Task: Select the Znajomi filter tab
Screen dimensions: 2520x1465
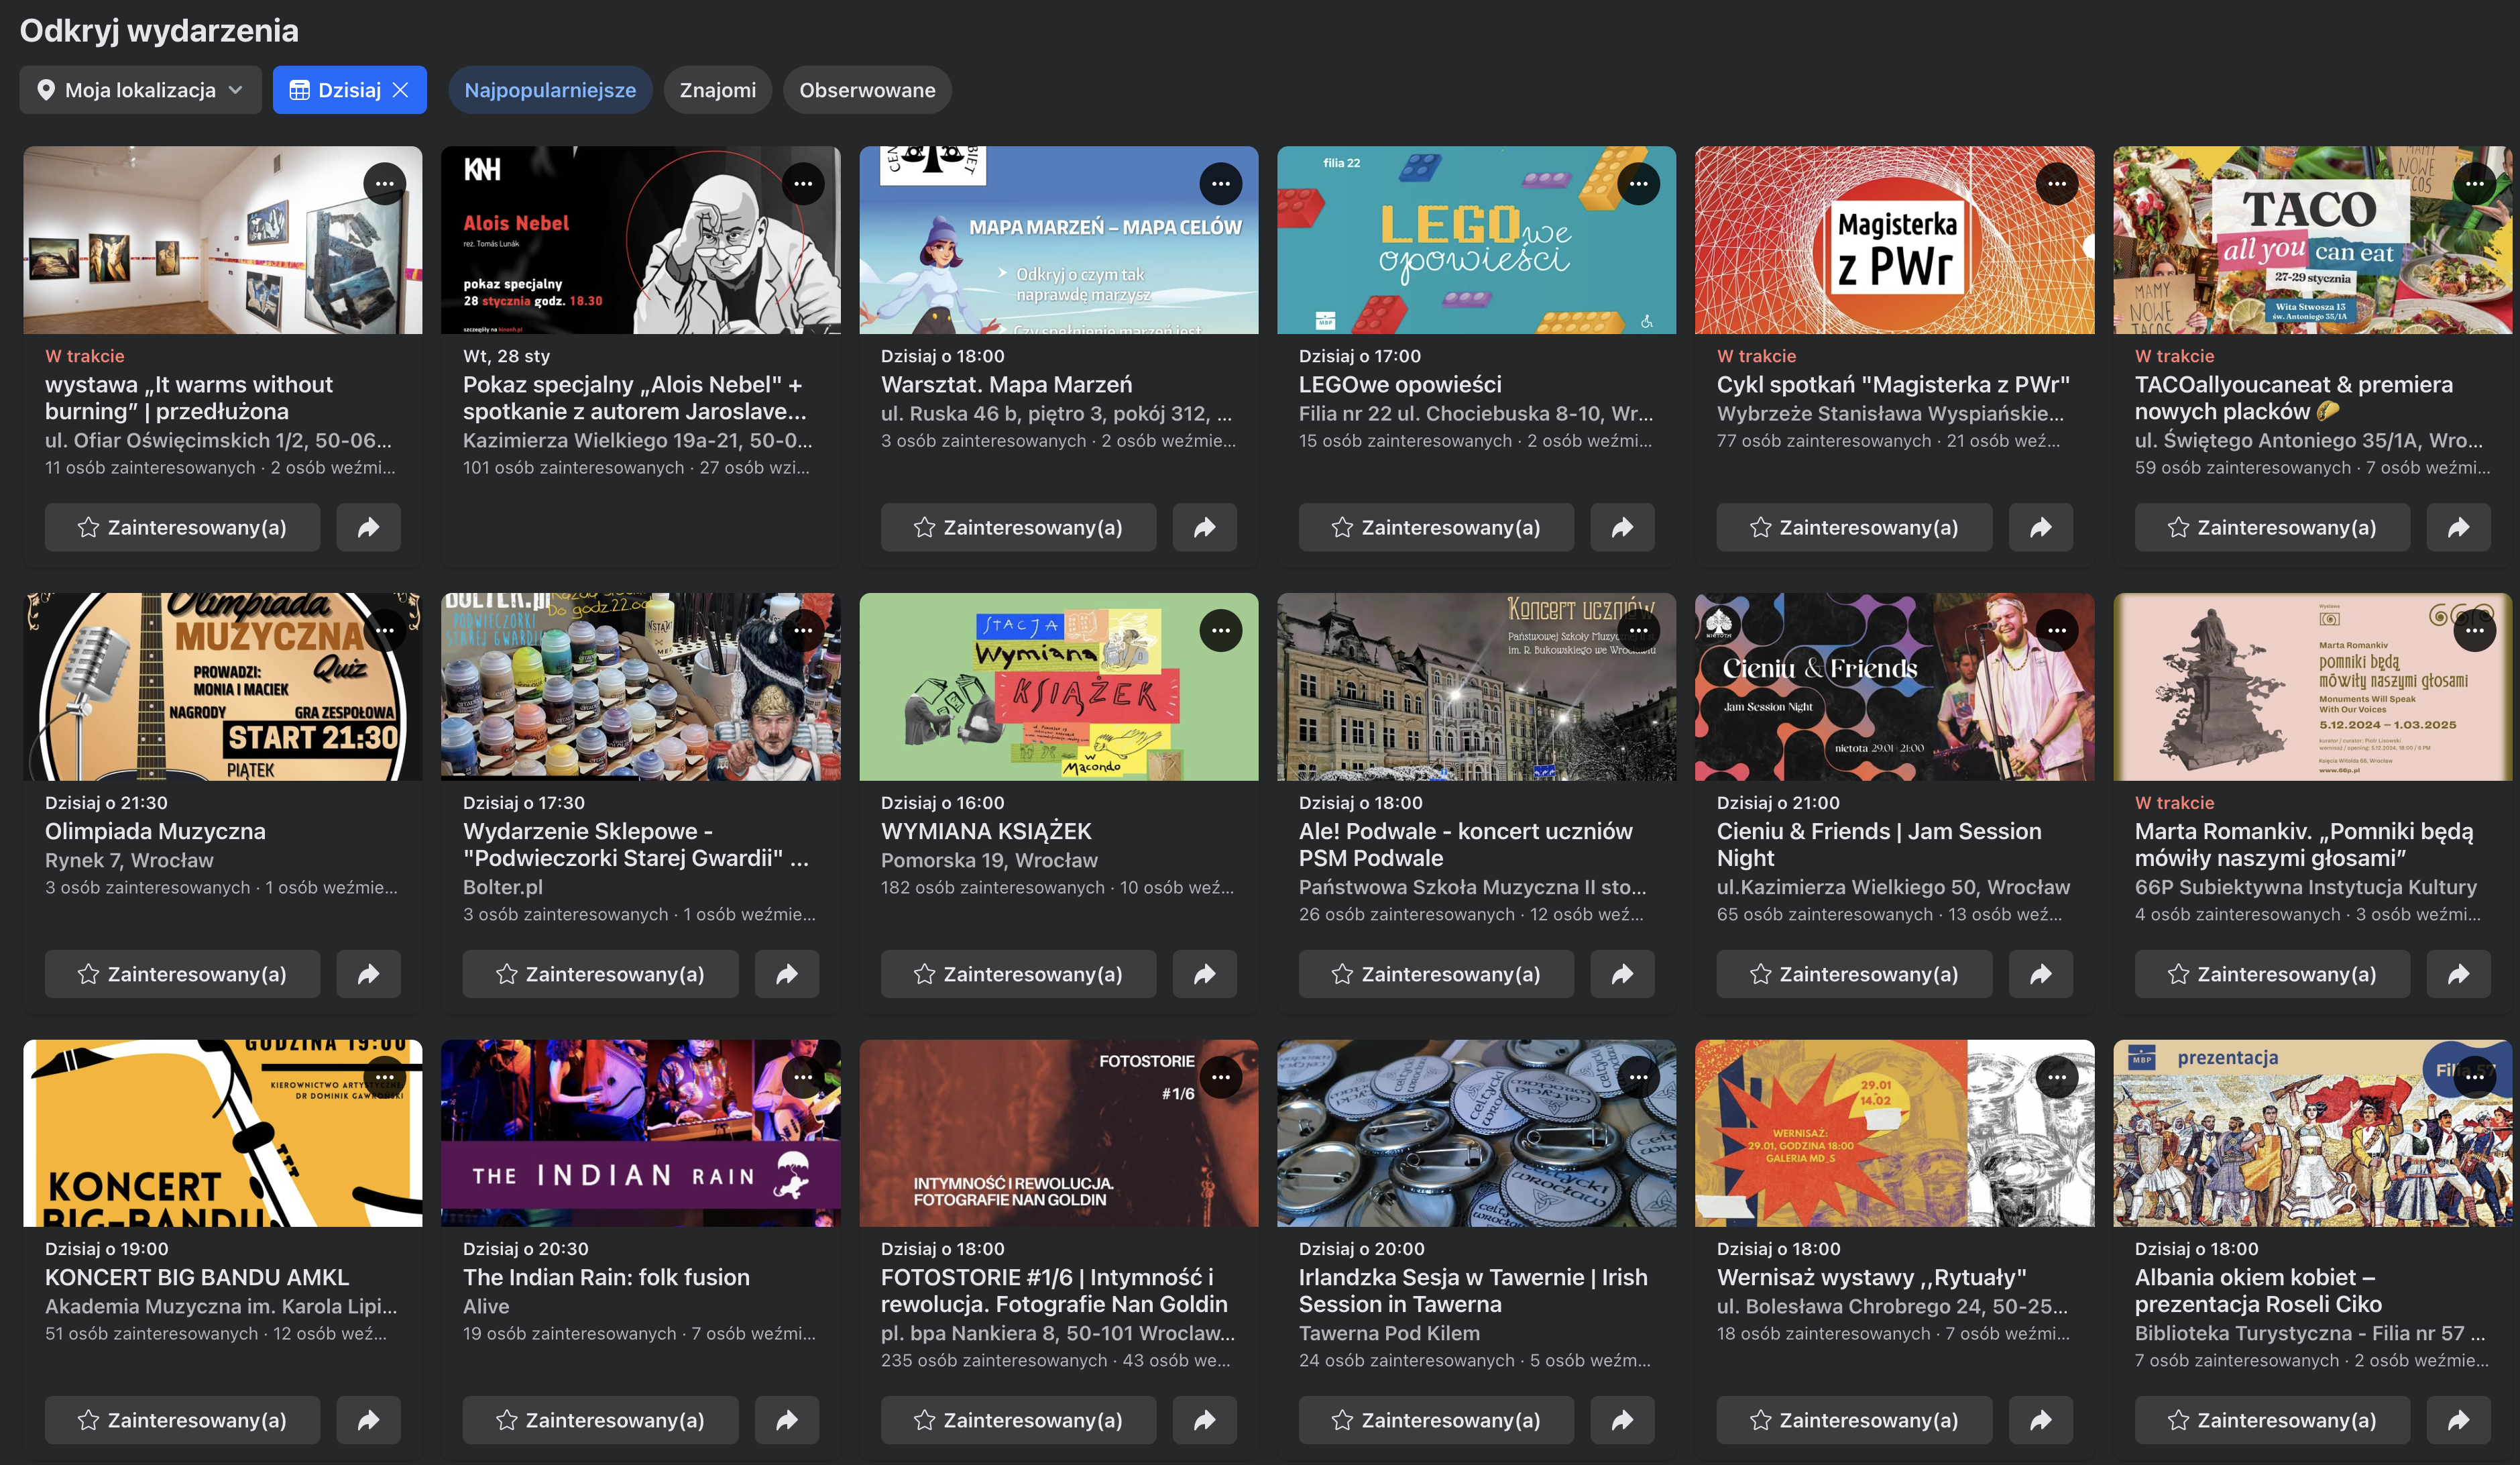Action: [717, 90]
